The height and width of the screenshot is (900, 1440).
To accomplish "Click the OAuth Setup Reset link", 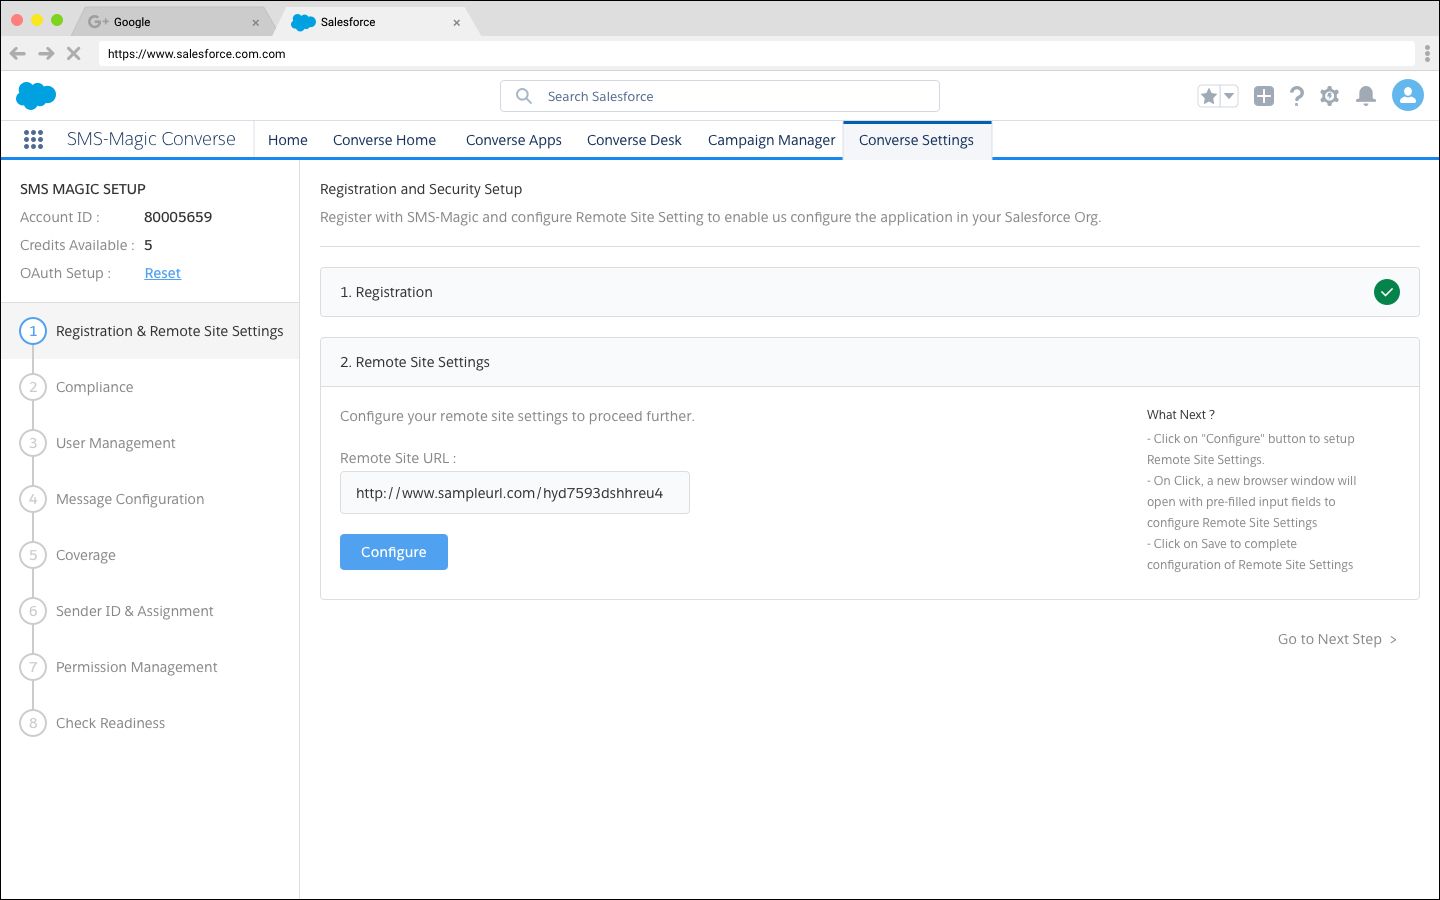I will (163, 273).
